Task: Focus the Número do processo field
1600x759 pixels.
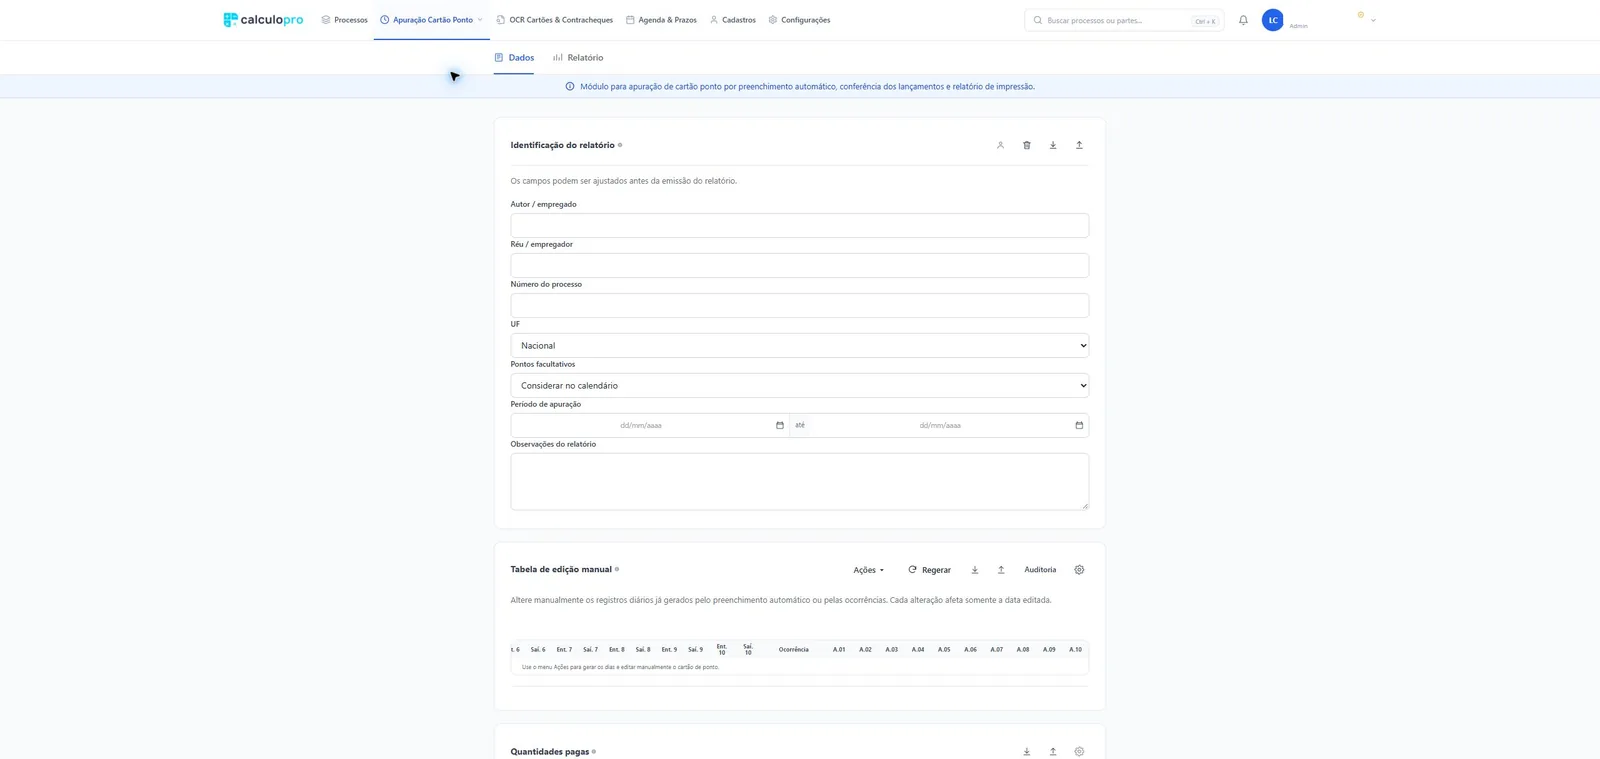Action: click(x=799, y=305)
